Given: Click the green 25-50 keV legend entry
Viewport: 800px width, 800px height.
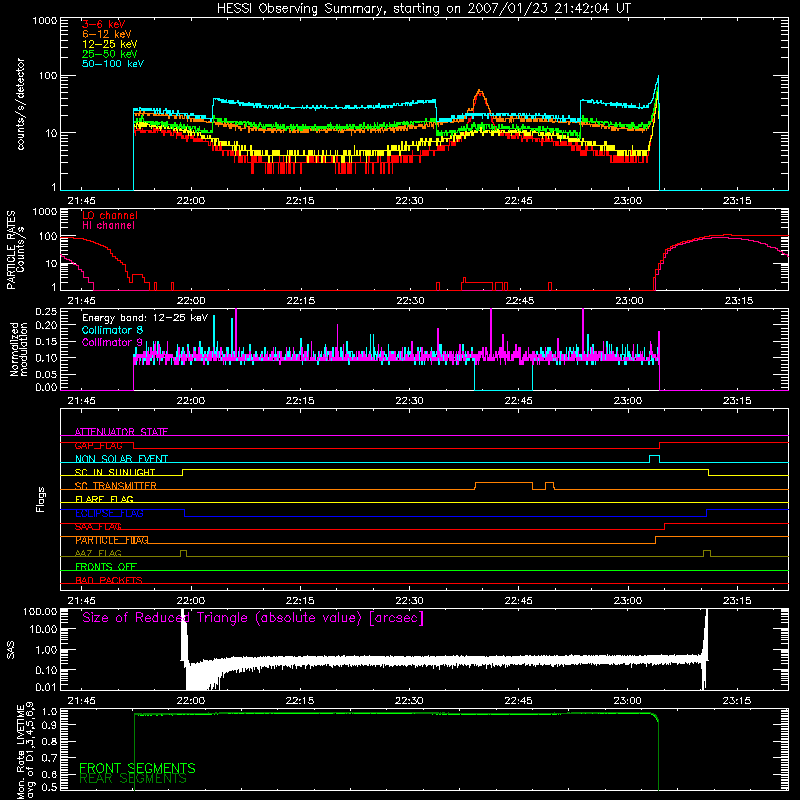Looking at the screenshot, I should [110, 54].
